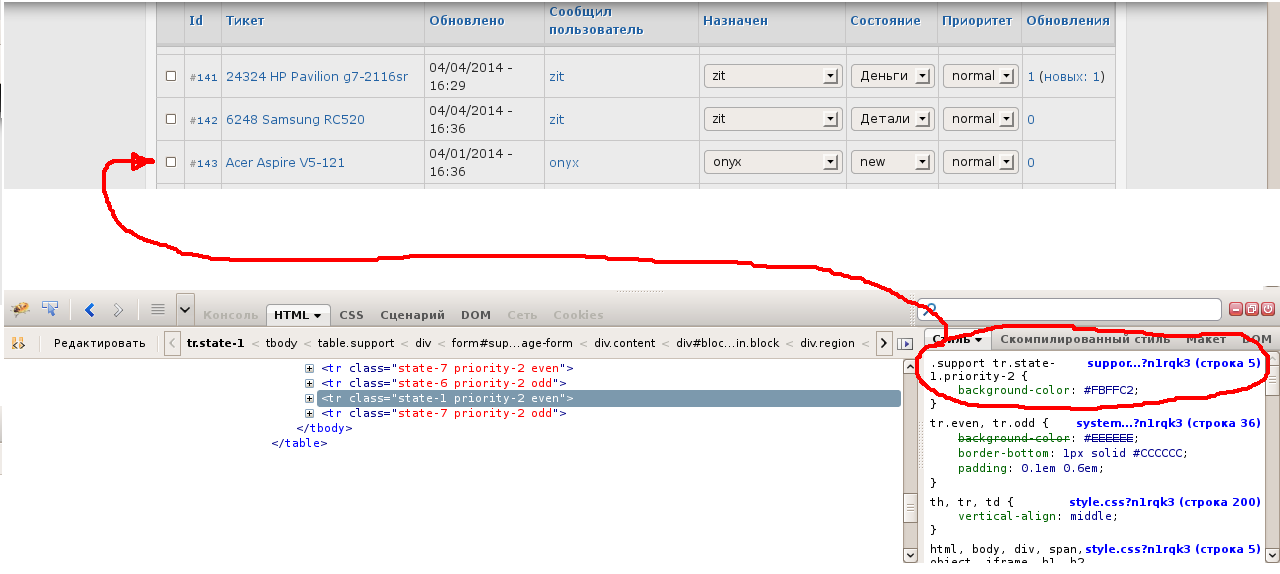Expand the highlighted state-1 priority-2 even row
The image size is (1280, 574).
coord(310,398)
